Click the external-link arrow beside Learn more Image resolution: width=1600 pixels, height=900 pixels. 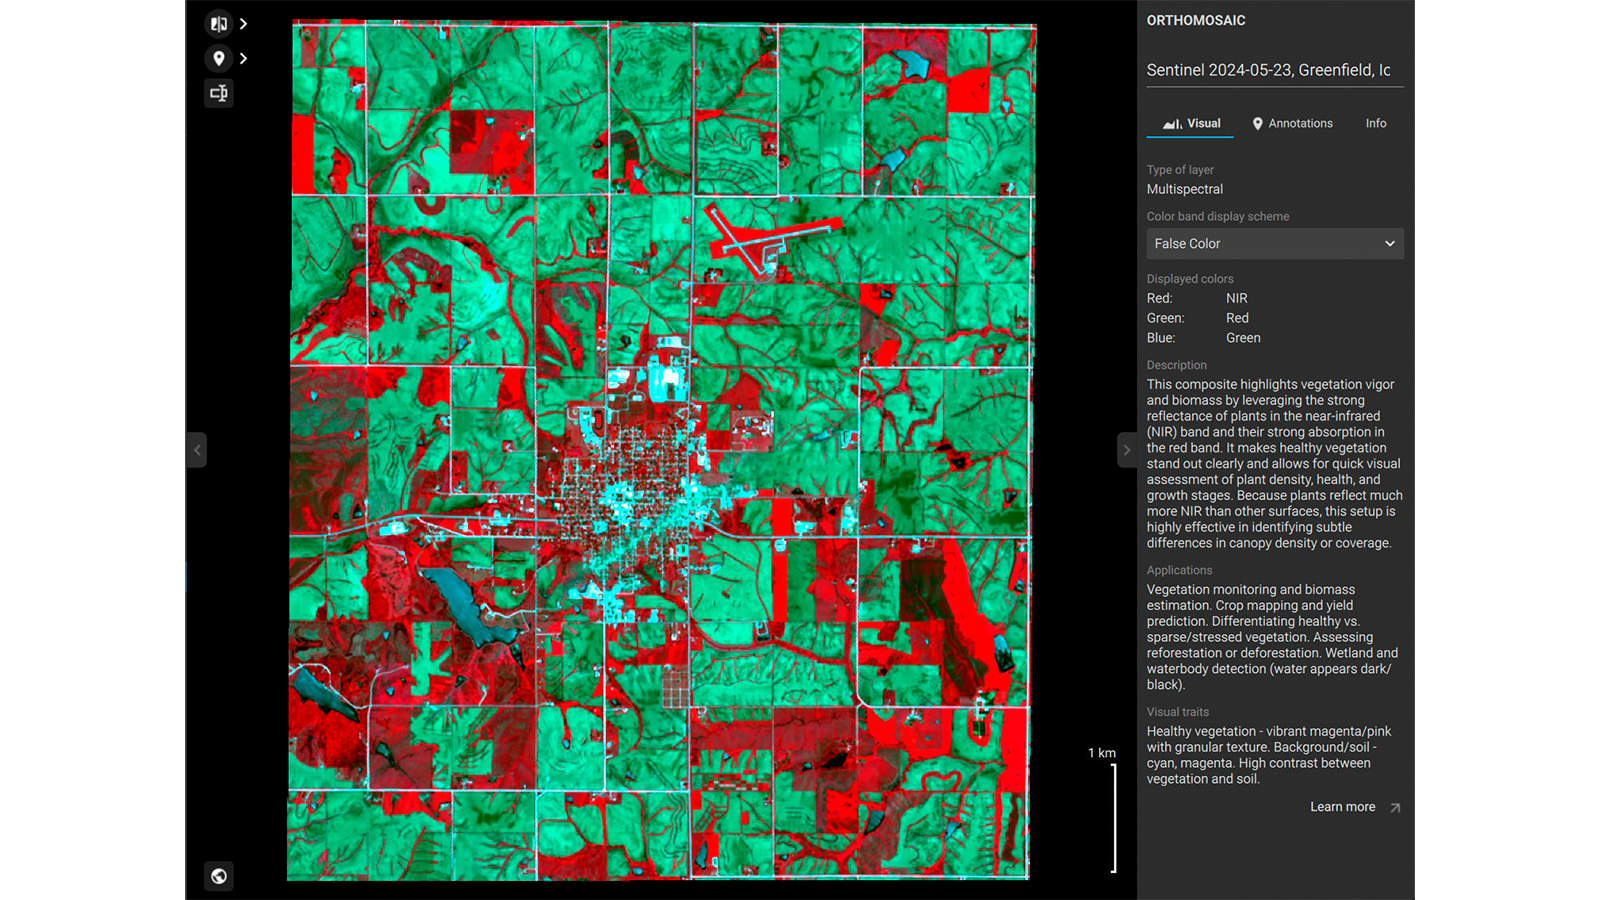point(1393,807)
